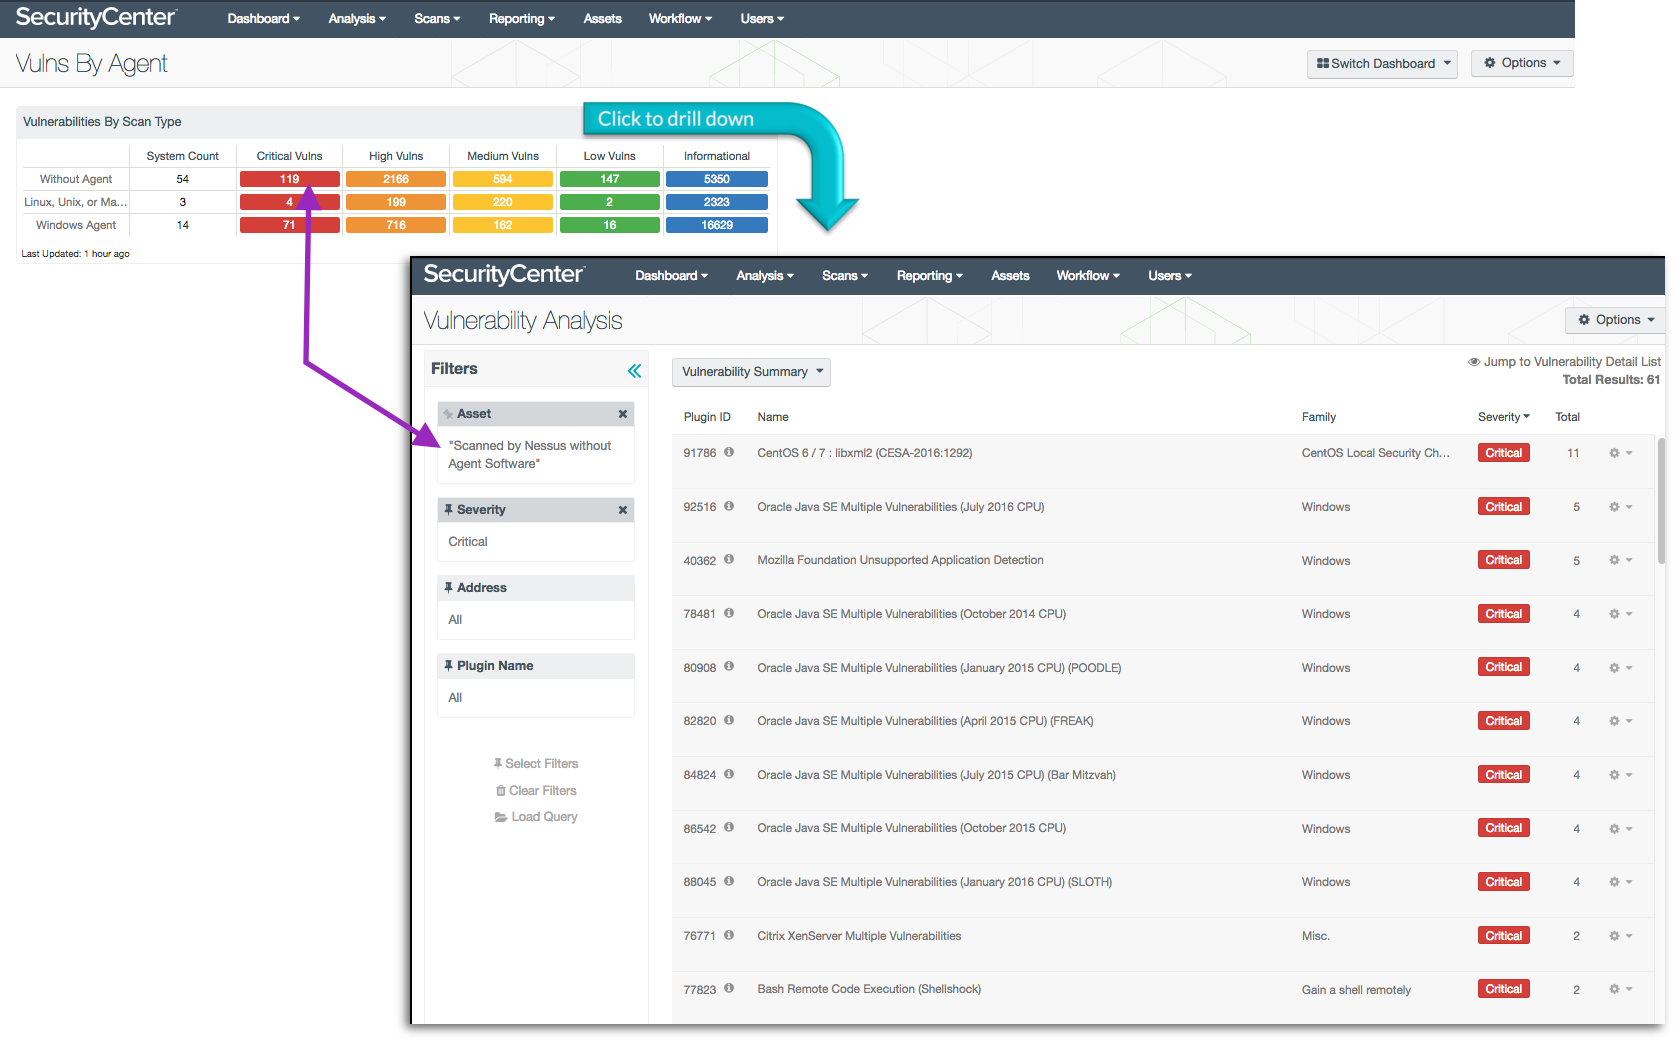Image resolution: width=1676 pixels, height=1043 pixels.
Task: Remove the Severity filter with its X
Action: tap(623, 510)
